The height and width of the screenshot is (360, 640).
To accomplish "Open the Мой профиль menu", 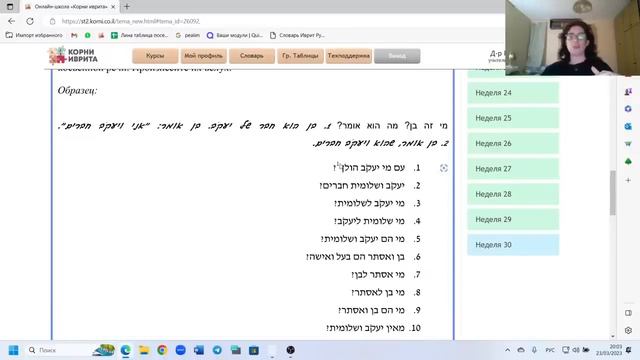I will click(203, 56).
